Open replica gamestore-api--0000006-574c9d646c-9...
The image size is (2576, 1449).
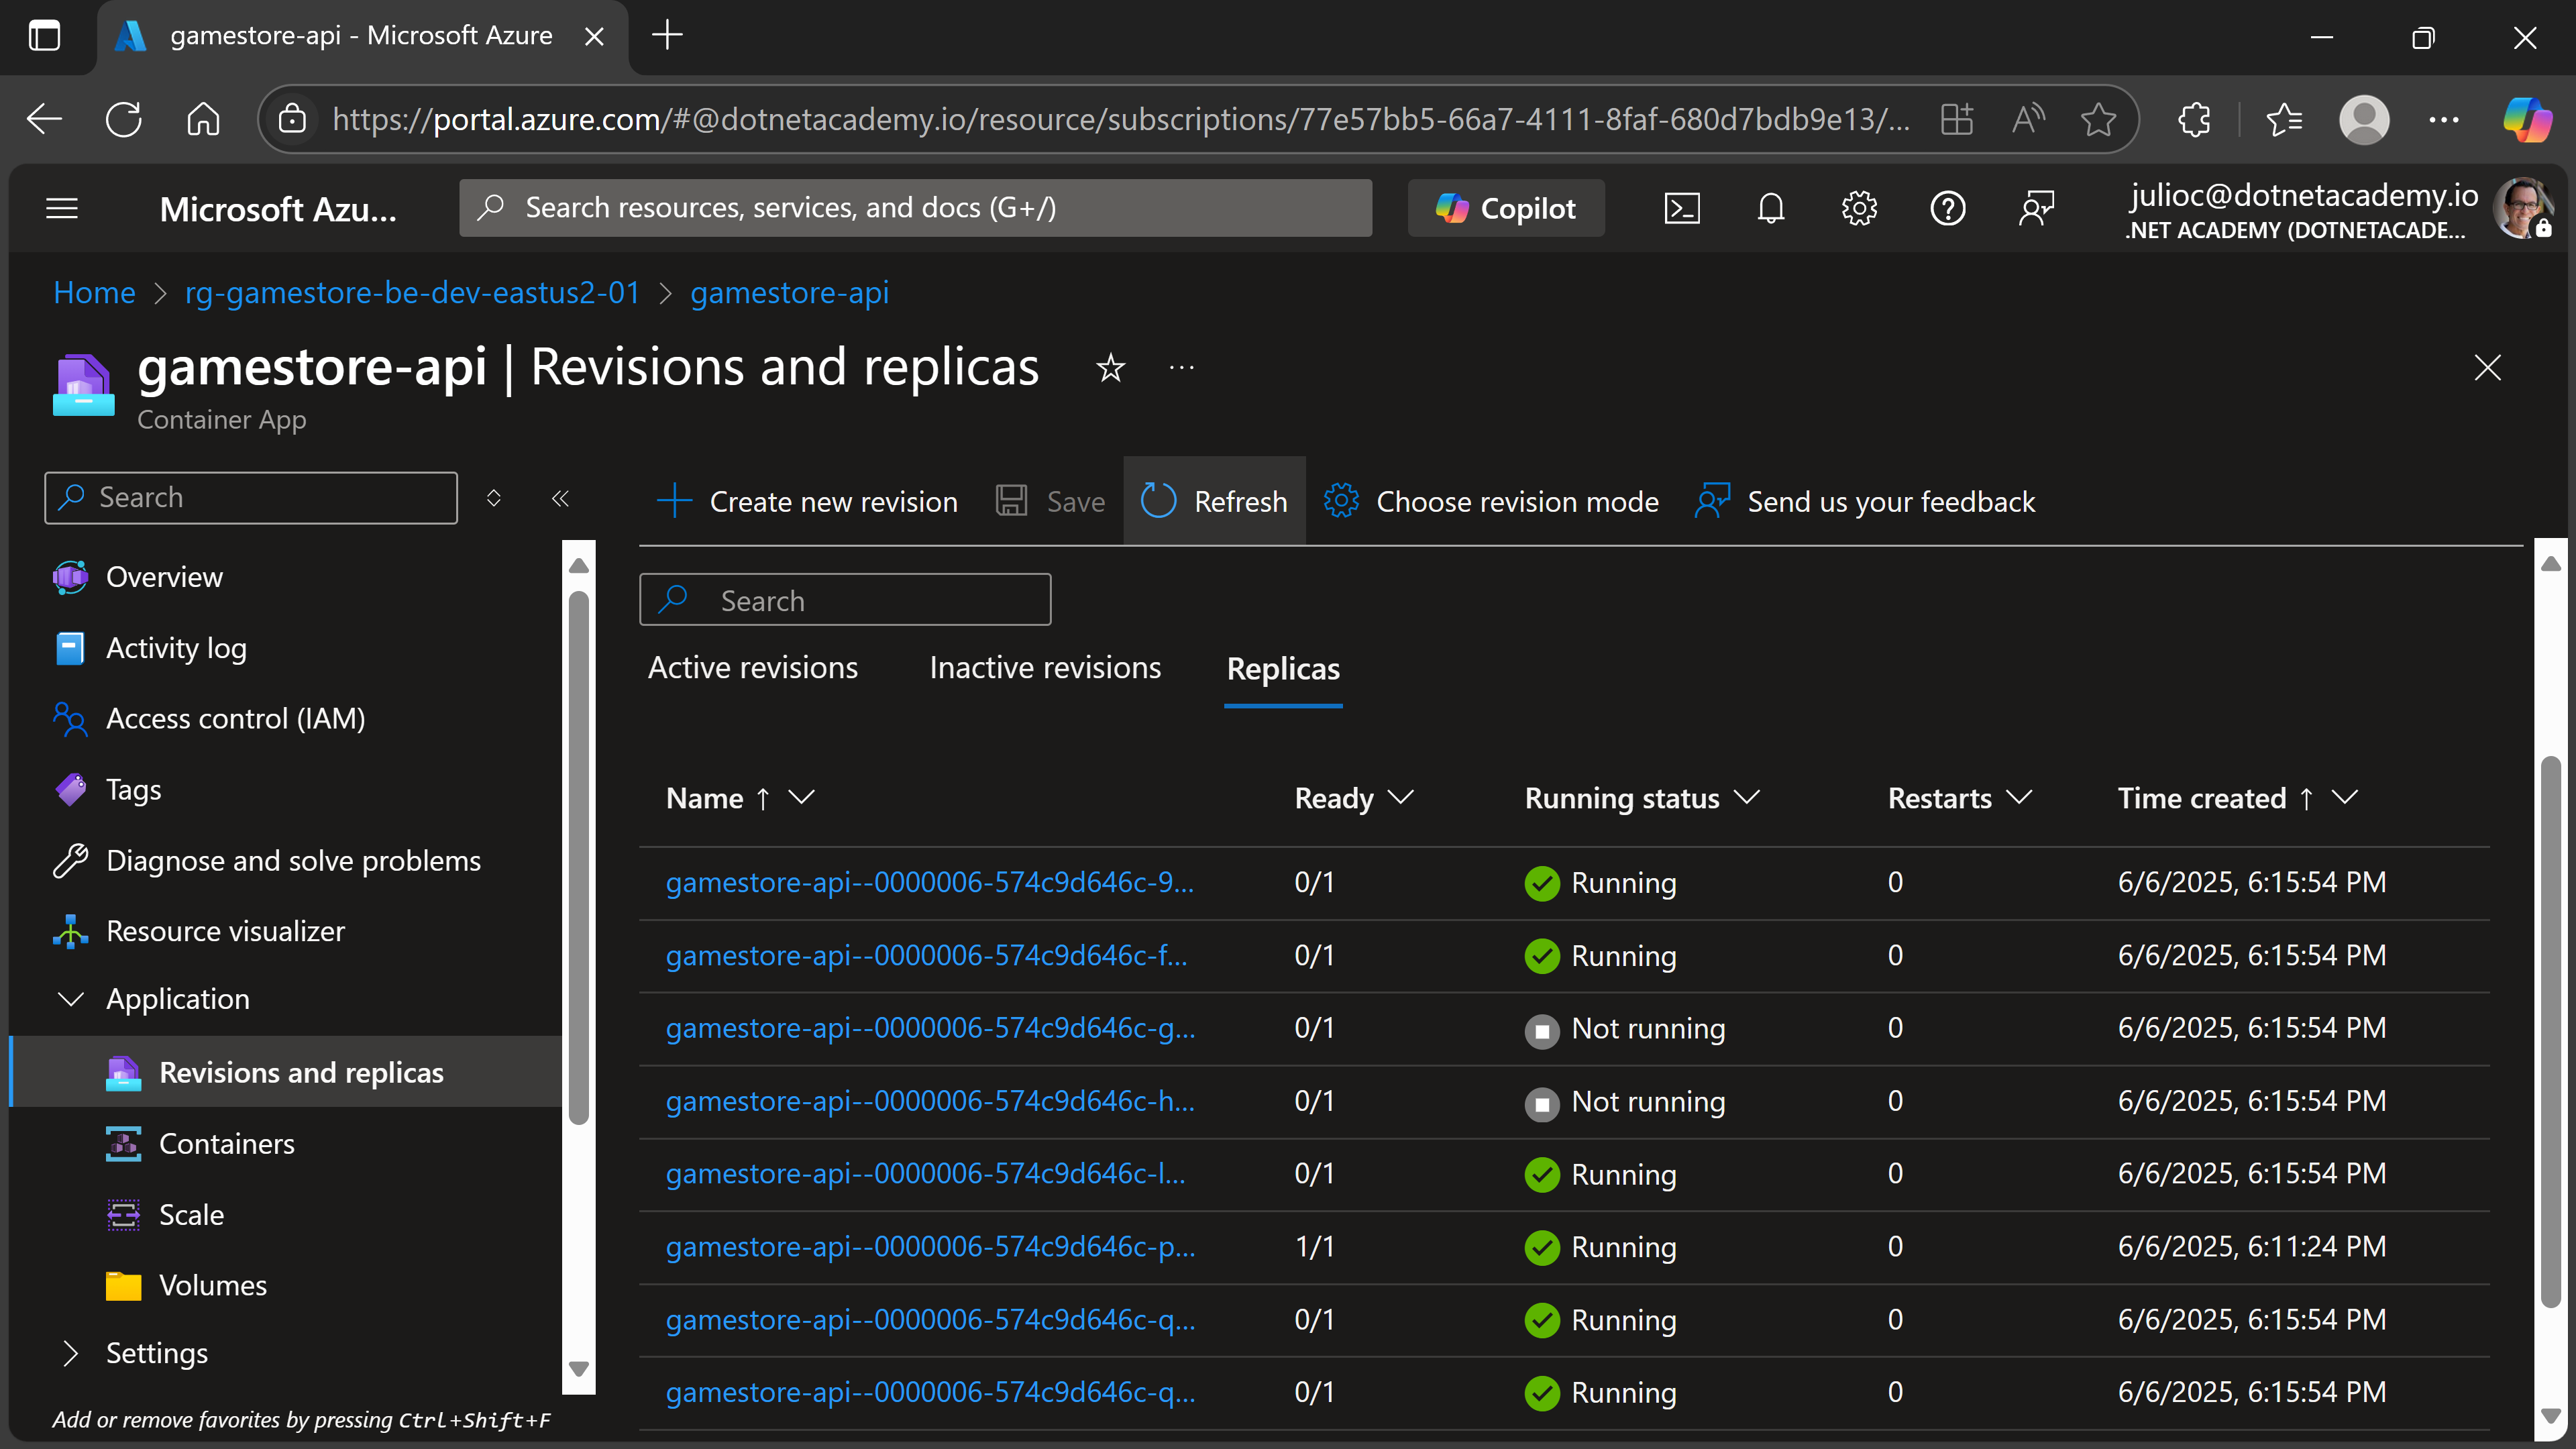click(x=929, y=882)
